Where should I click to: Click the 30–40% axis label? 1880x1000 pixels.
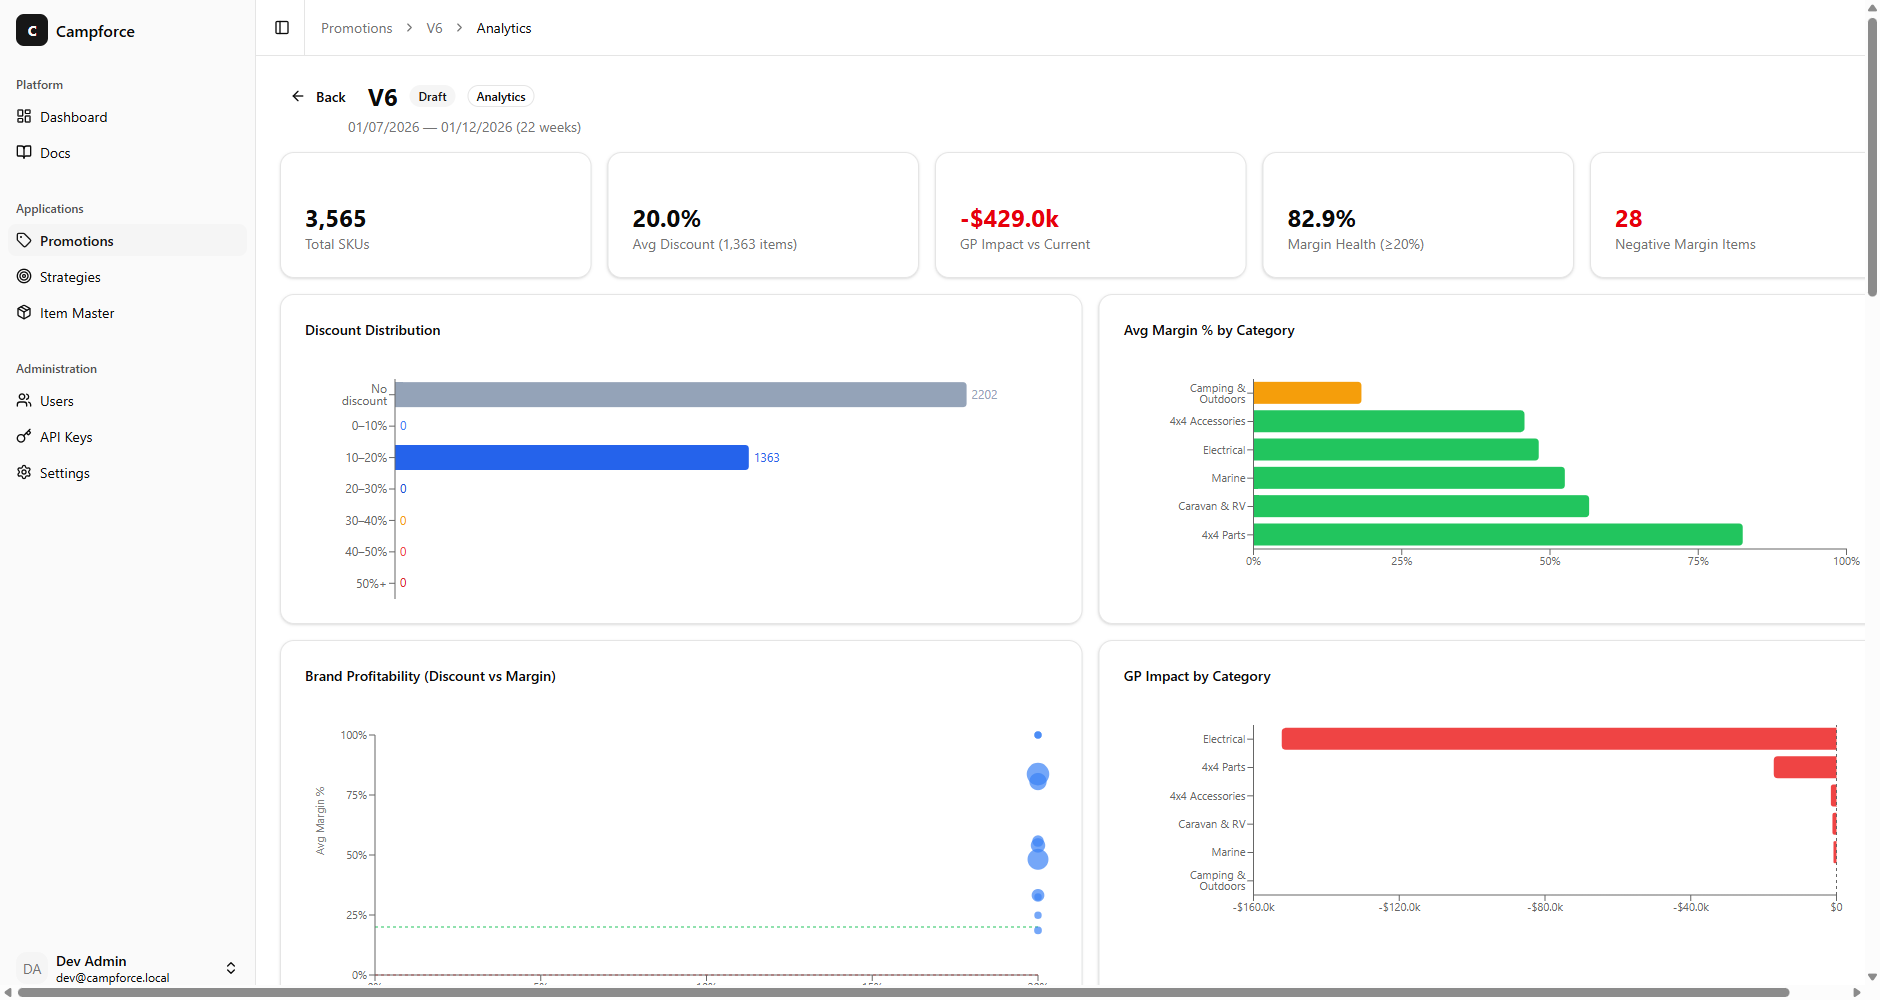coord(366,521)
